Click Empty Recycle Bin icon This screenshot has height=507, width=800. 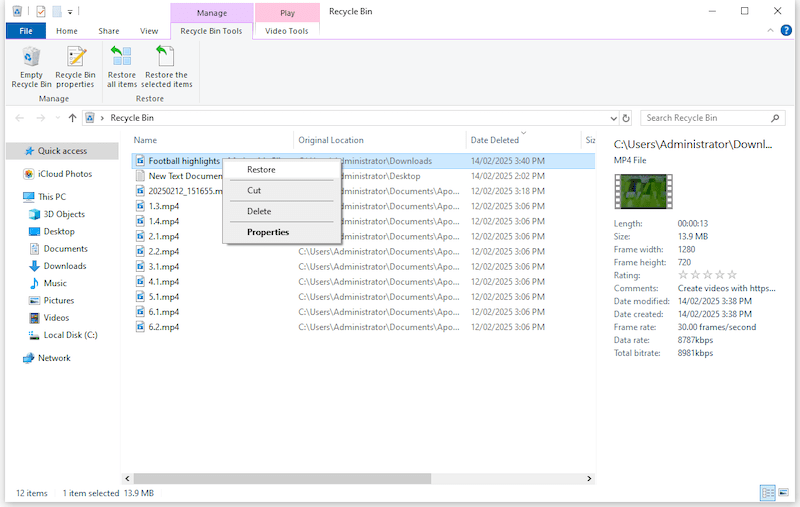(31, 57)
